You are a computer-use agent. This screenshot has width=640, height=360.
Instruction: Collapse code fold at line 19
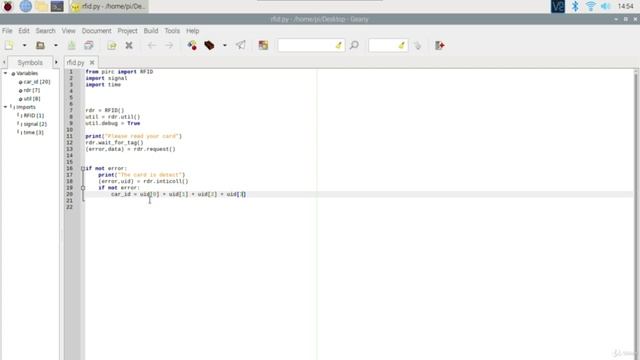pyautogui.click(x=83, y=188)
